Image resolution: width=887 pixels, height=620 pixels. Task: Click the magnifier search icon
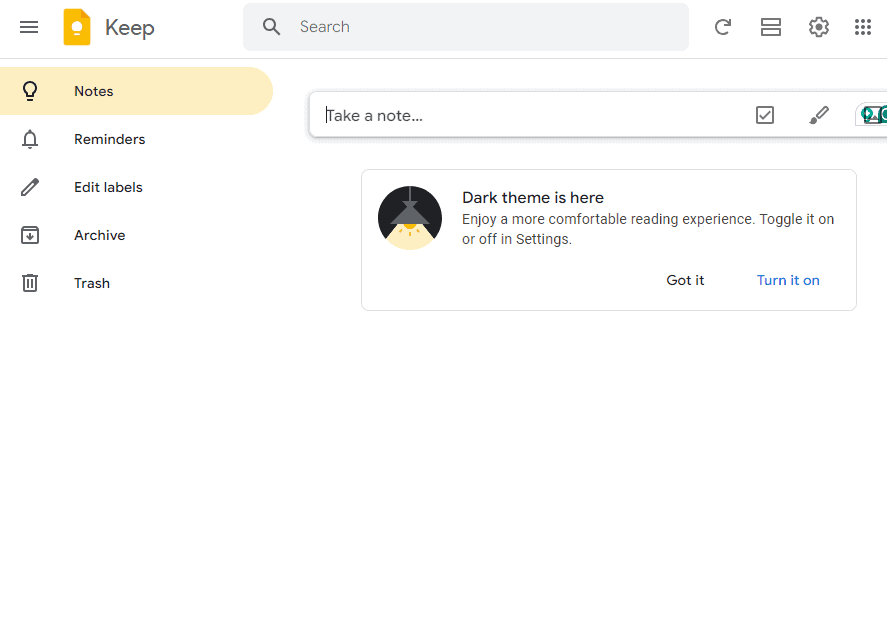click(x=272, y=27)
